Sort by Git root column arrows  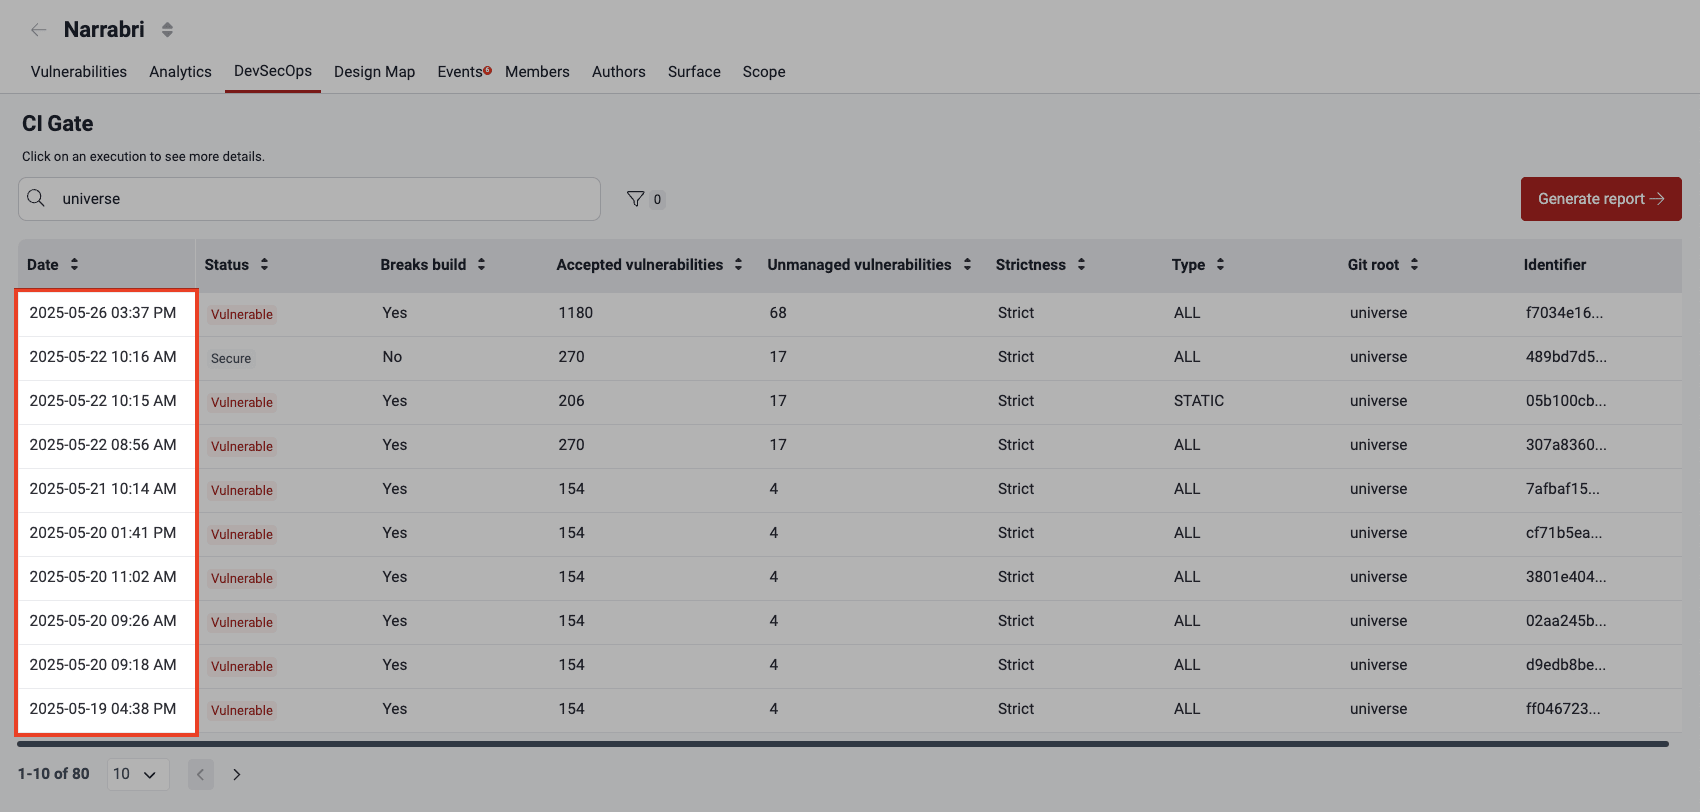click(1414, 264)
